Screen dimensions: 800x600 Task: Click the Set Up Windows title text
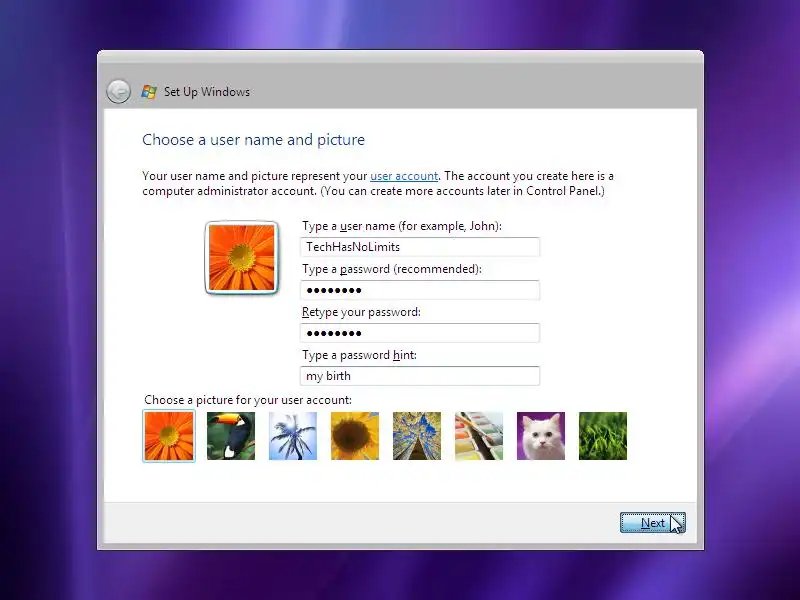207,92
